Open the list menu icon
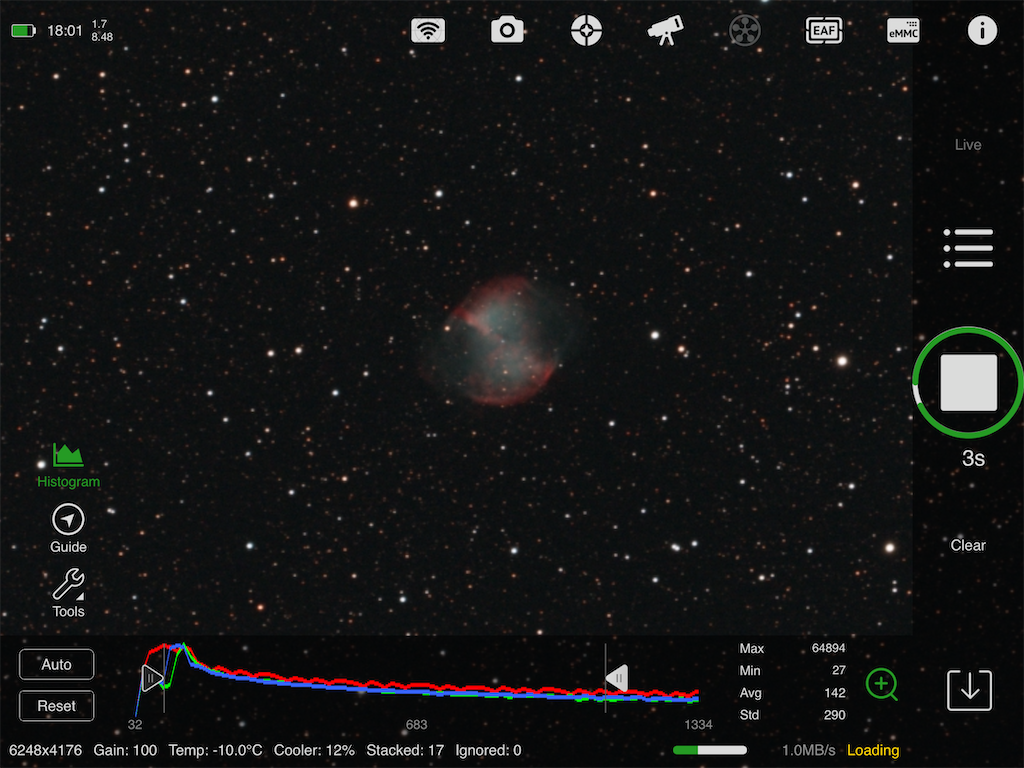This screenshot has height=768, width=1024. coord(968,248)
